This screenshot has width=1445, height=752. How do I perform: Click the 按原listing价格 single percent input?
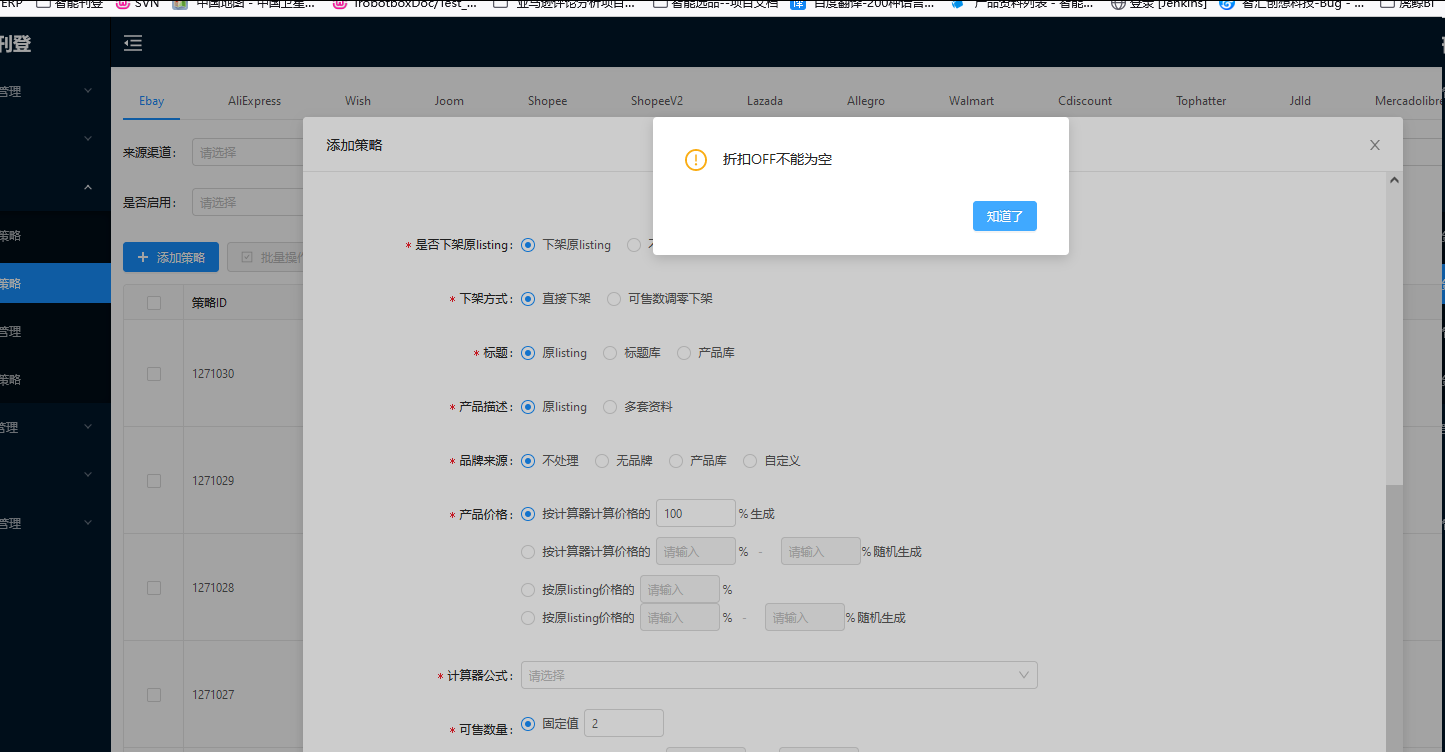tap(680, 589)
